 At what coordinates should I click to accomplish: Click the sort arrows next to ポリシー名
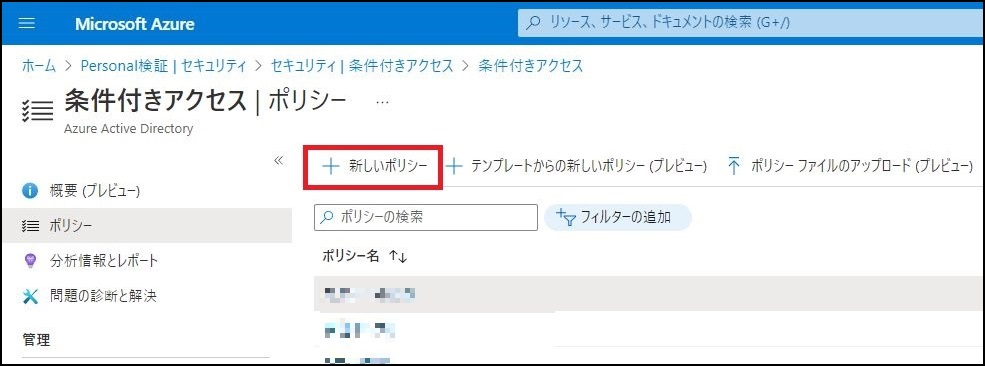click(x=398, y=256)
